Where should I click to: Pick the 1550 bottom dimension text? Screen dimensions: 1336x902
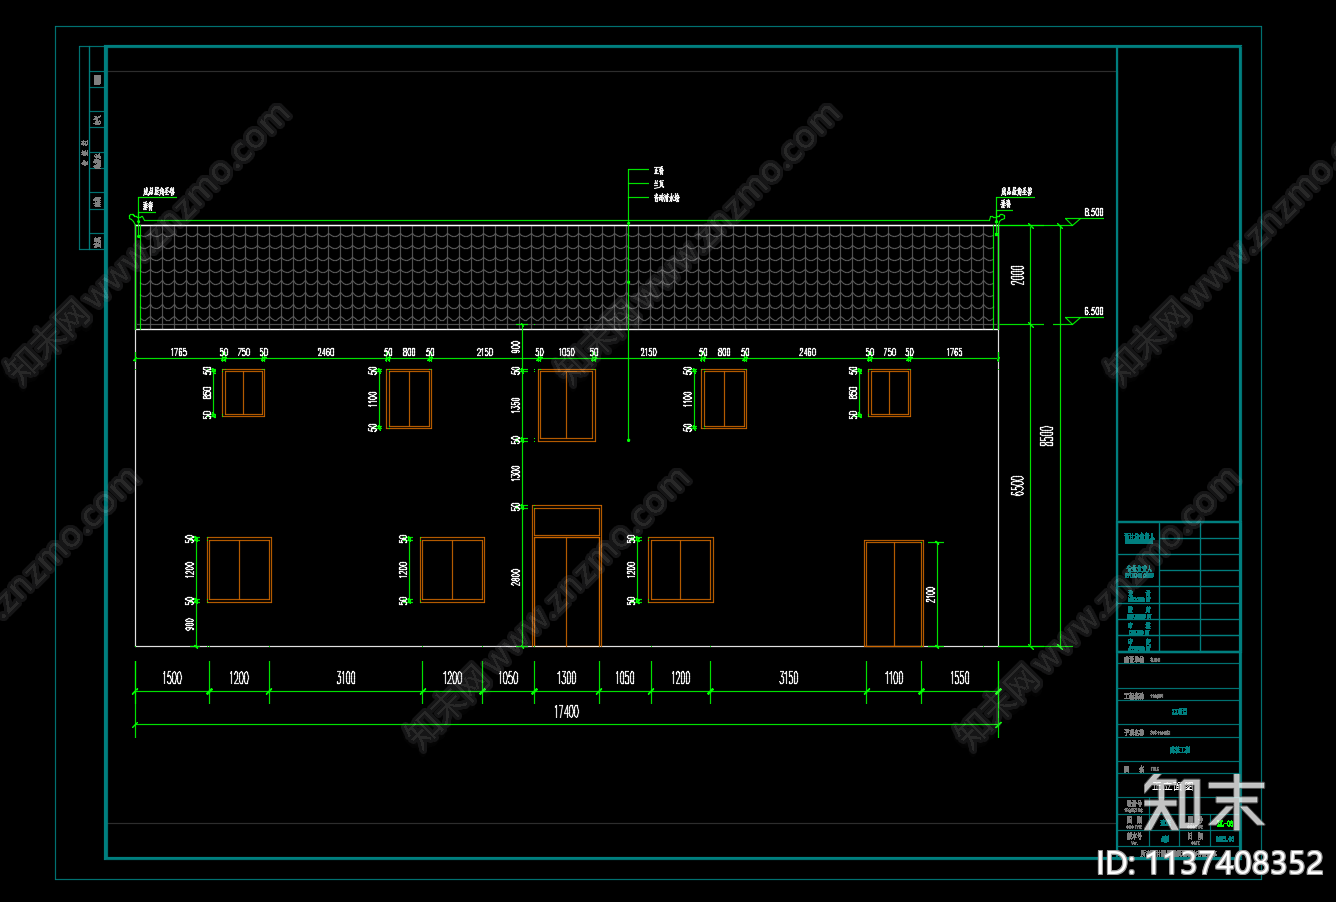click(960, 678)
